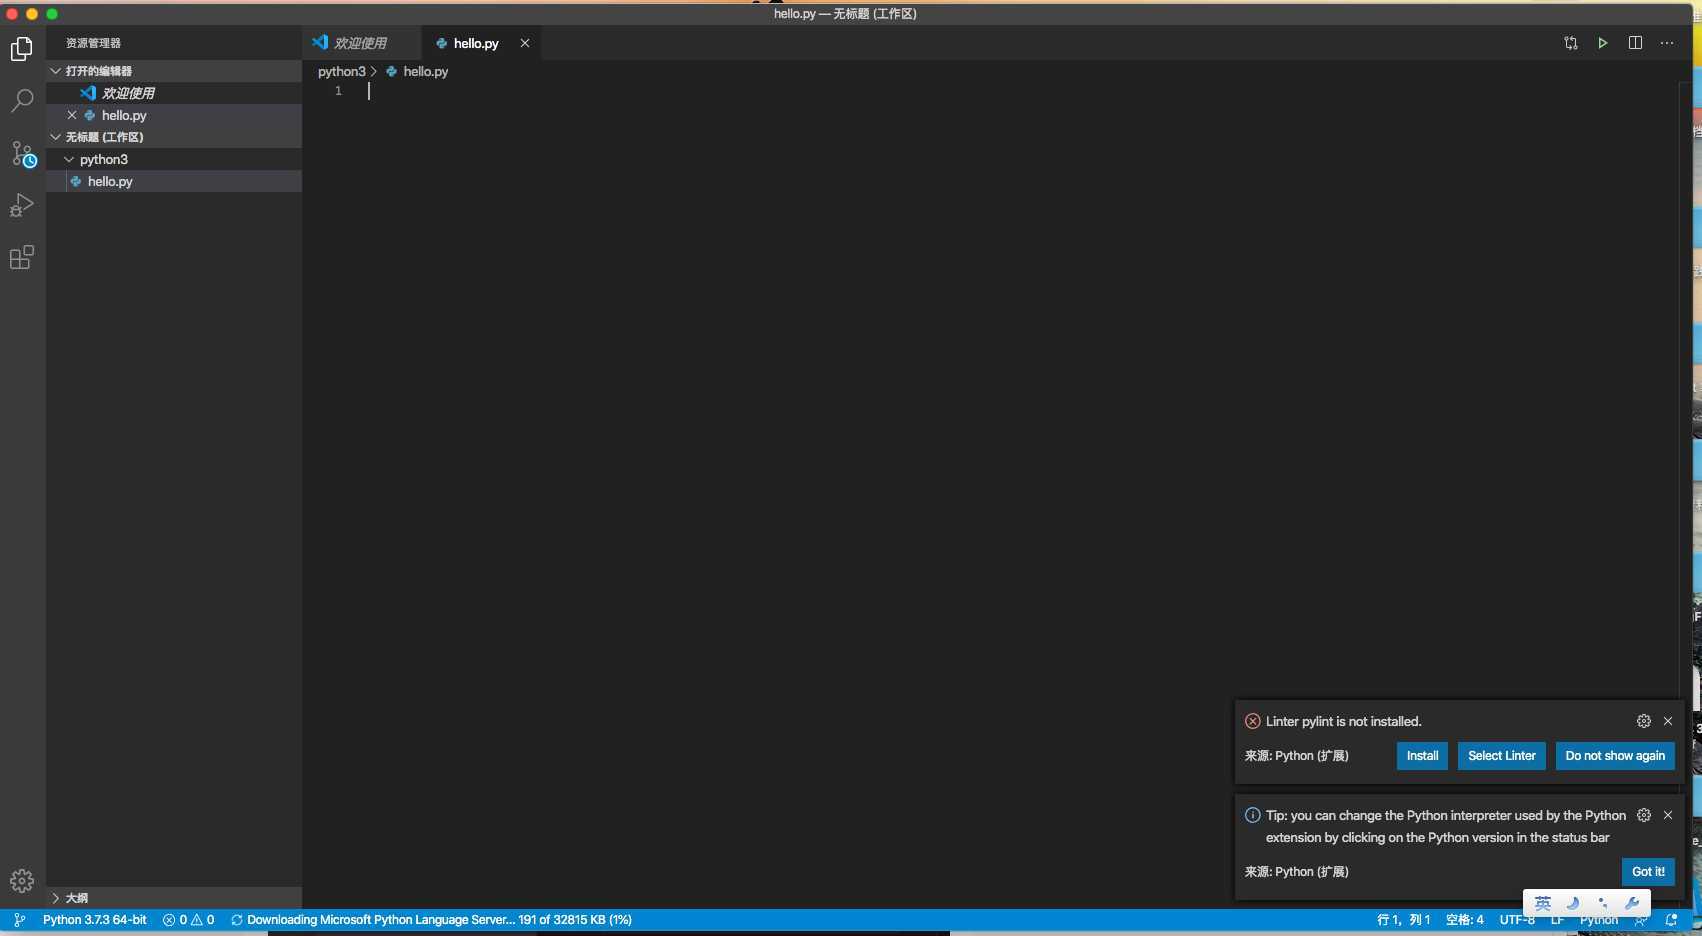Click Do not show again button
The image size is (1702, 936).
coord(1615,756)
